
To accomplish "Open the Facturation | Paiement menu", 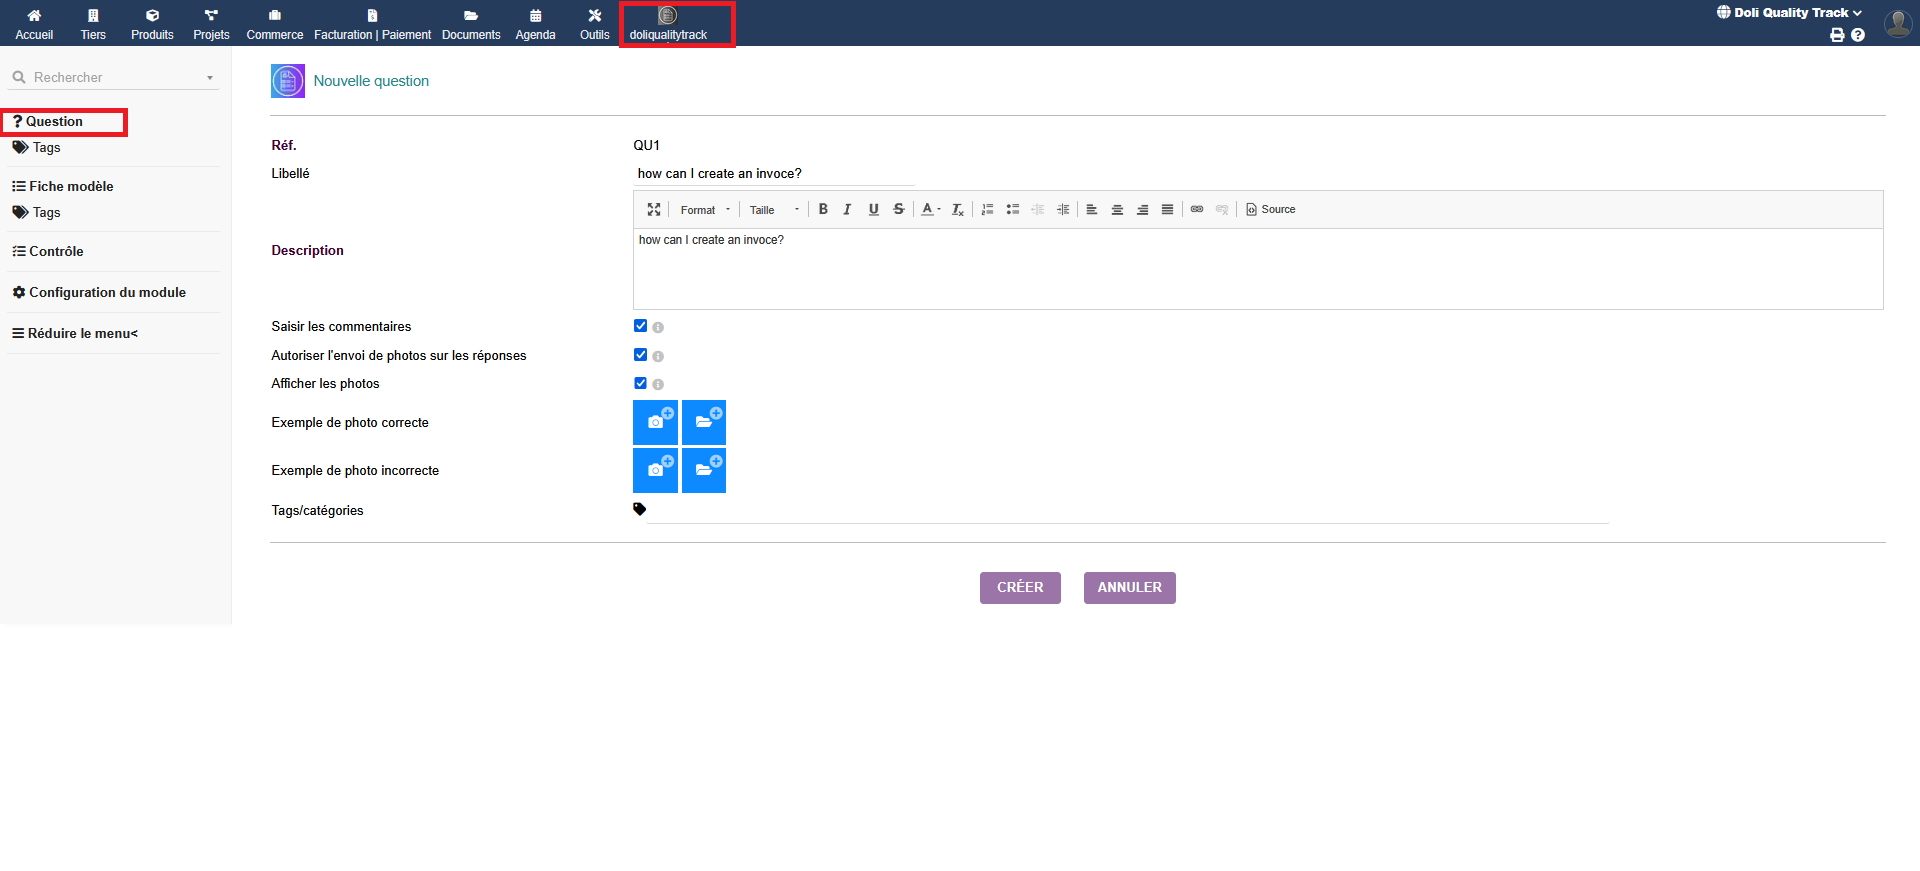I will 372,25.
